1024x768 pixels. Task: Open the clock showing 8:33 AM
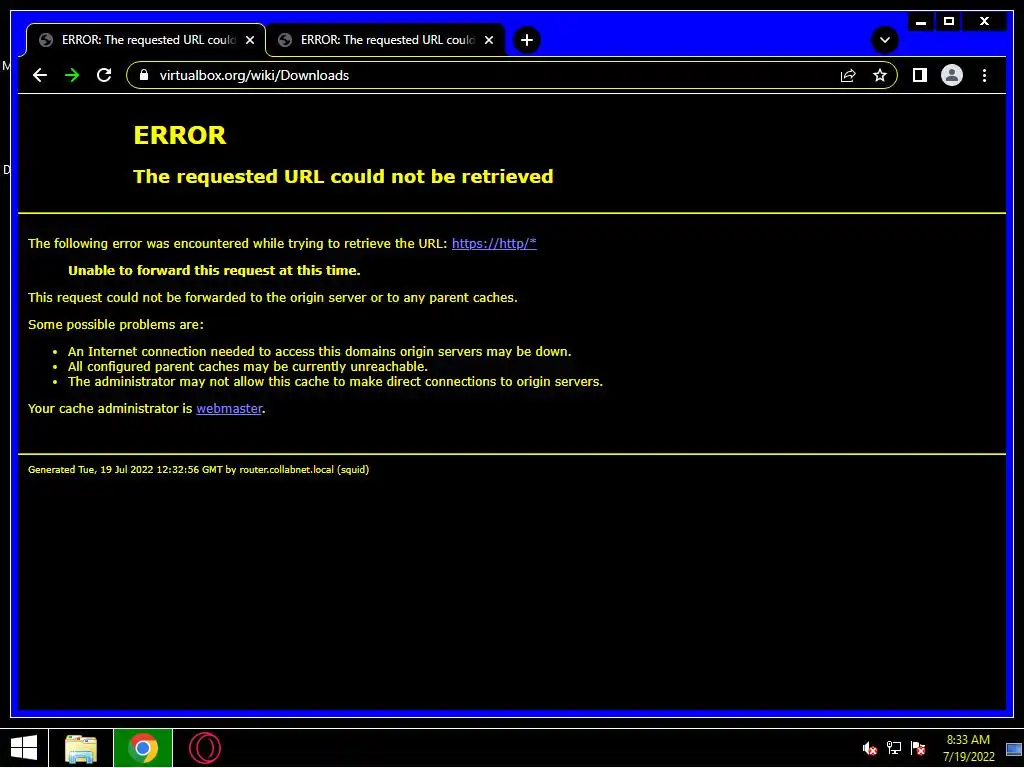968,748
